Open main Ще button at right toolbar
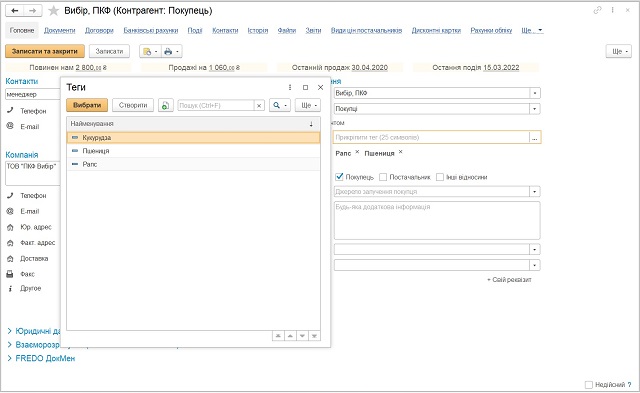 (619, 51)
